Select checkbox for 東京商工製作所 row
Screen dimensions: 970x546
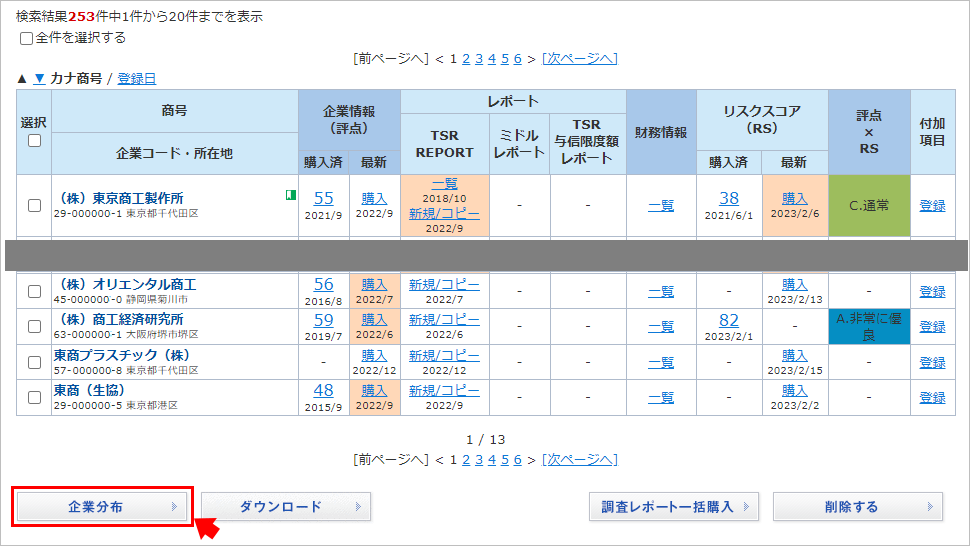point(35,205)
